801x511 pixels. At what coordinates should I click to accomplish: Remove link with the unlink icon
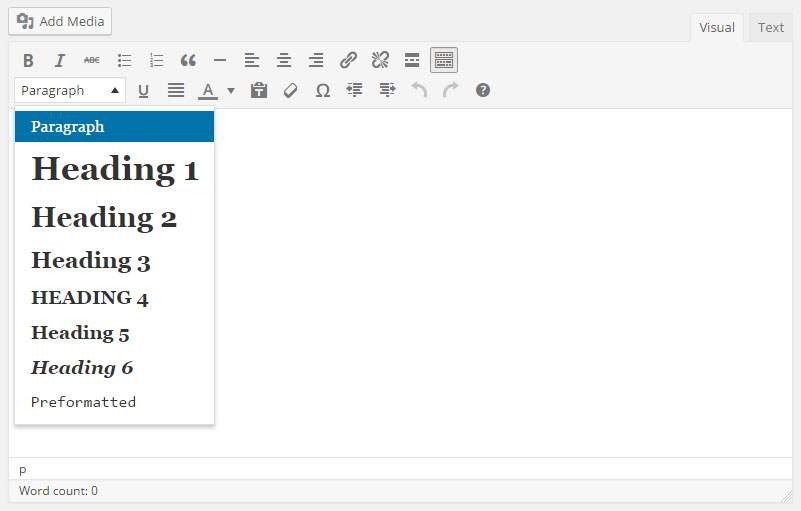(380, 60)
